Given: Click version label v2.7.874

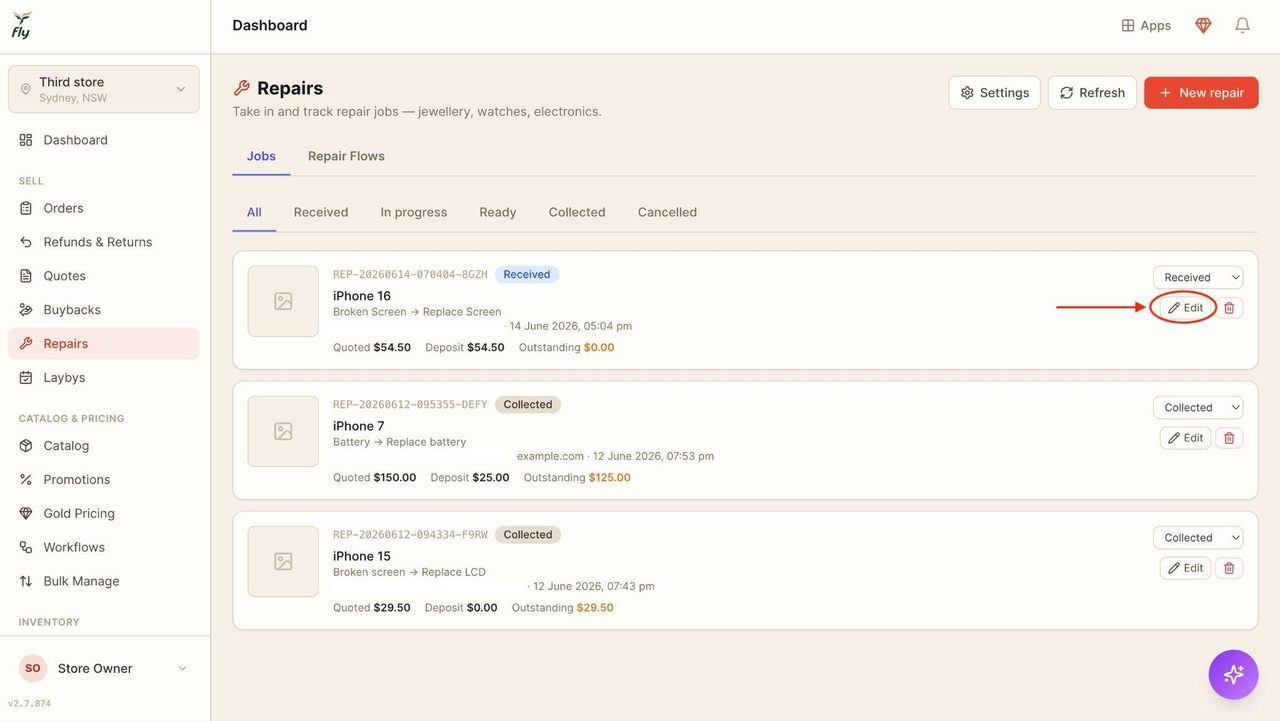Looking at the screenshot, I should coord(29,704).
